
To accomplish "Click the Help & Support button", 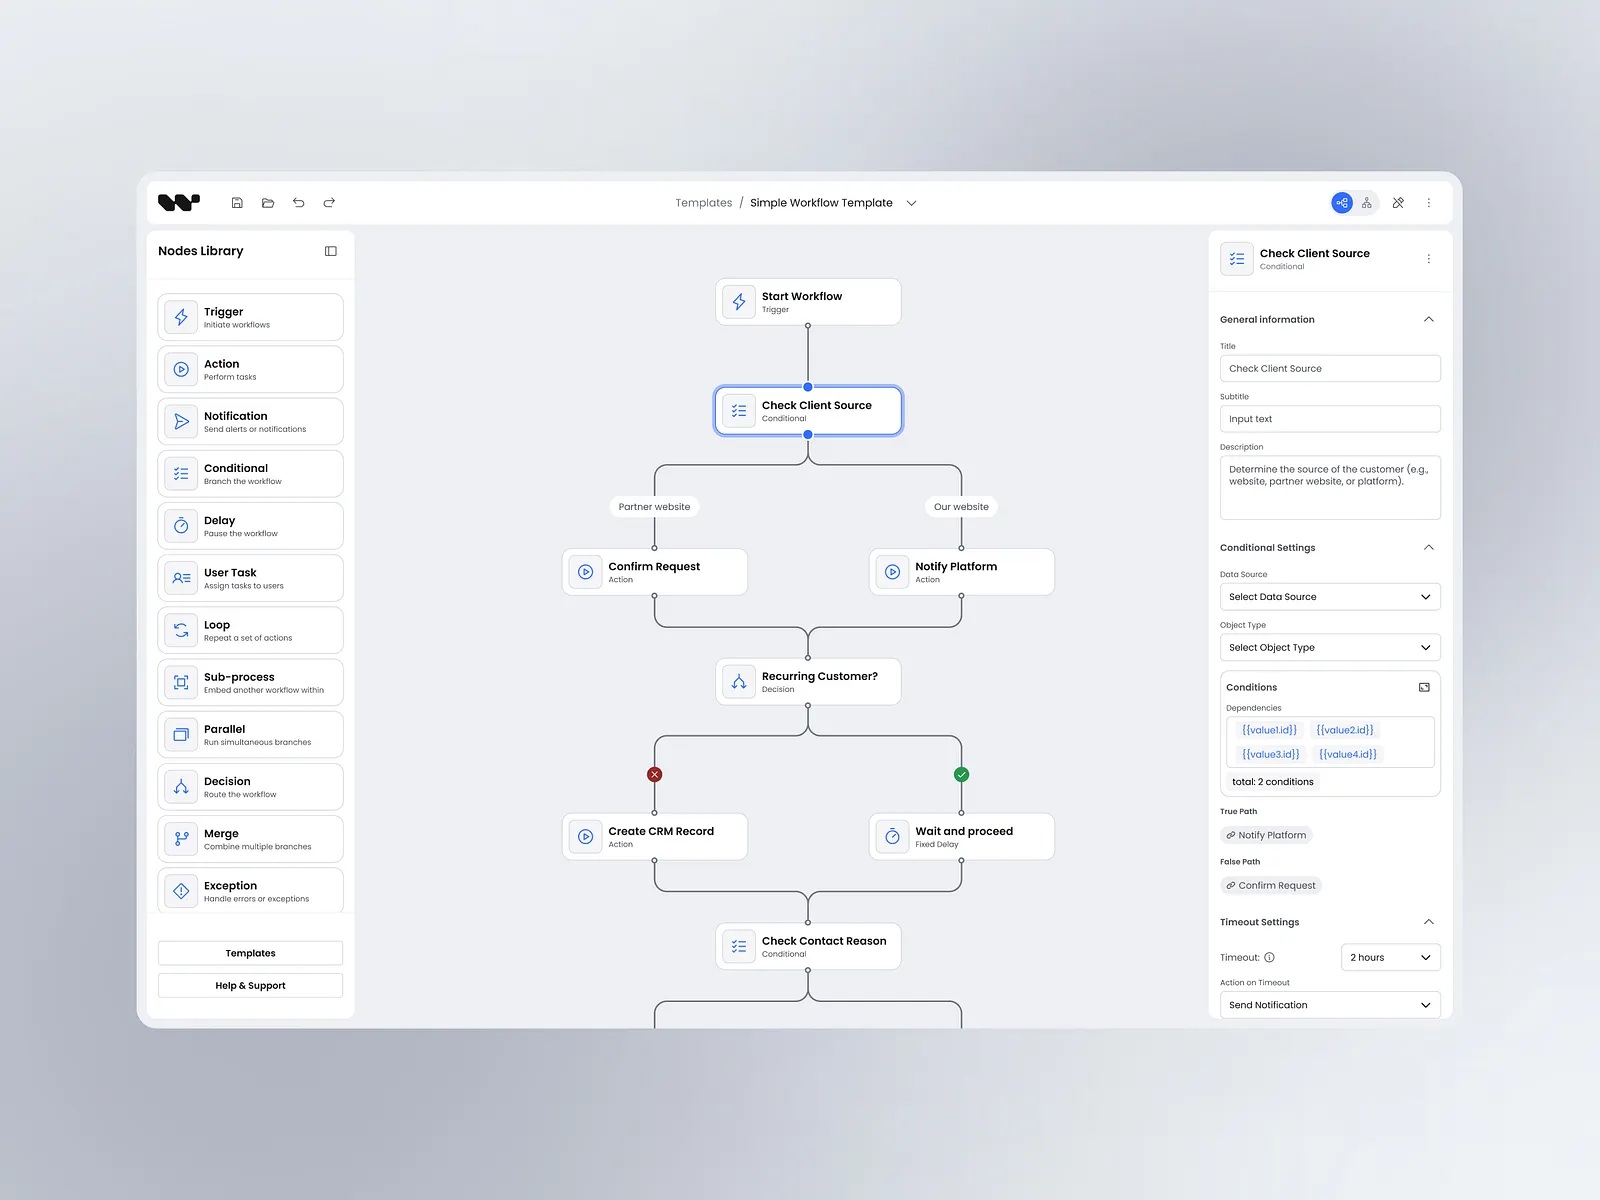I will point(250,985).
